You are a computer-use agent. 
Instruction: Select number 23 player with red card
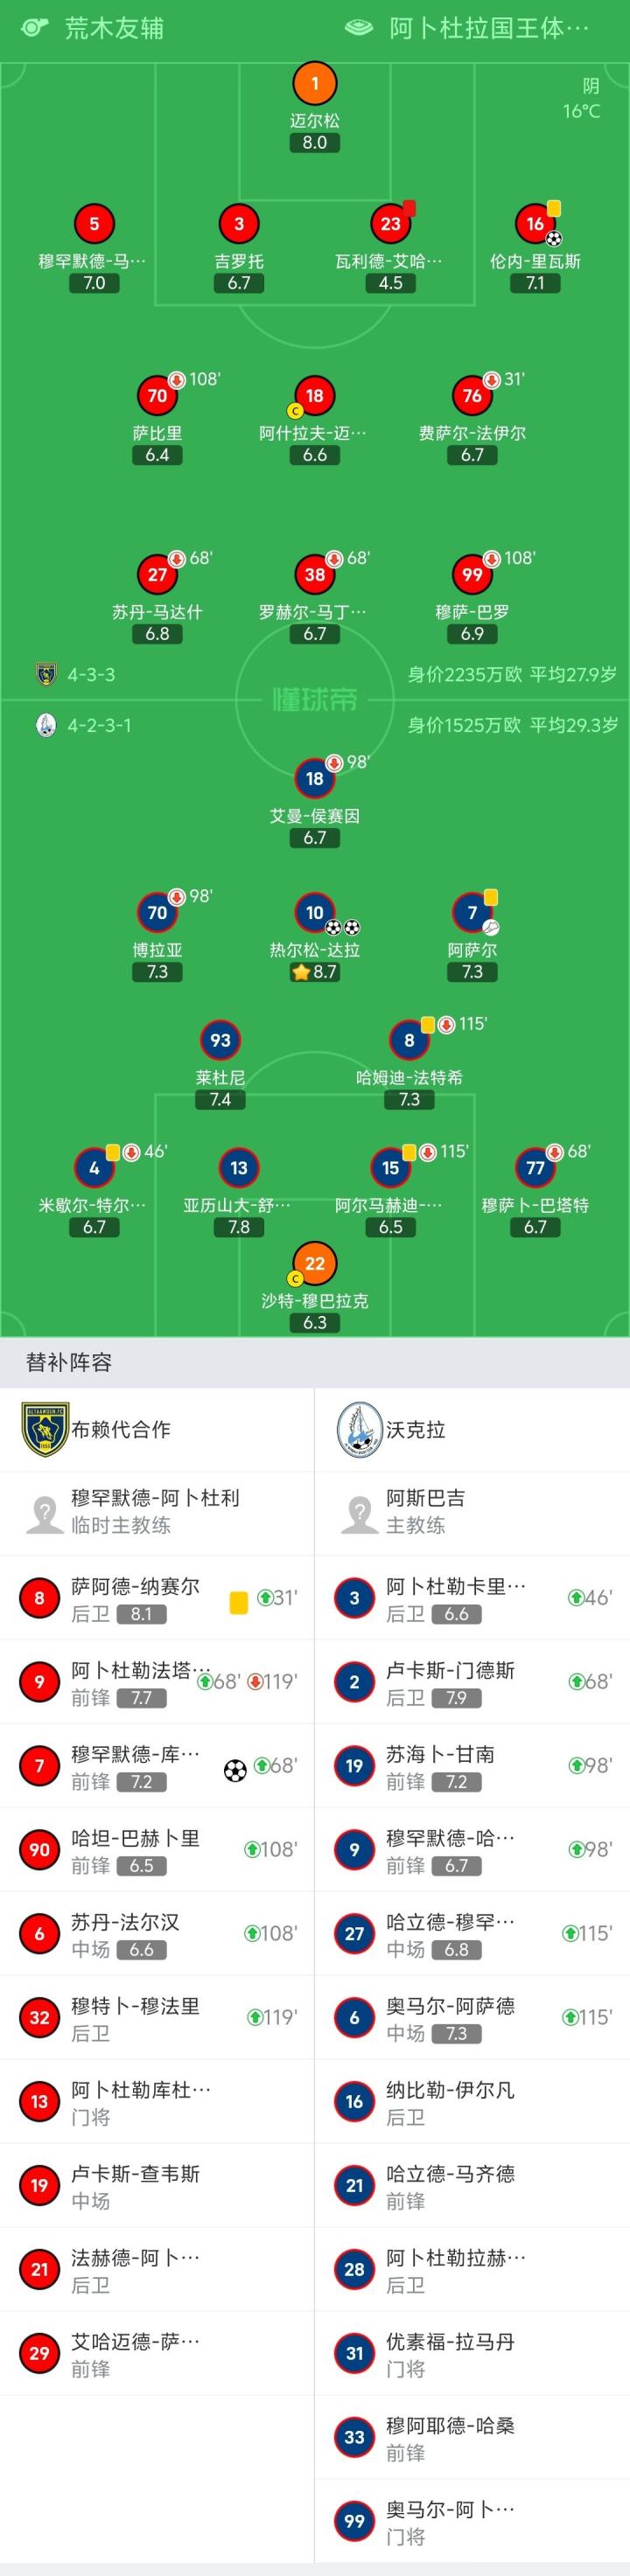(x=391, y=224)
